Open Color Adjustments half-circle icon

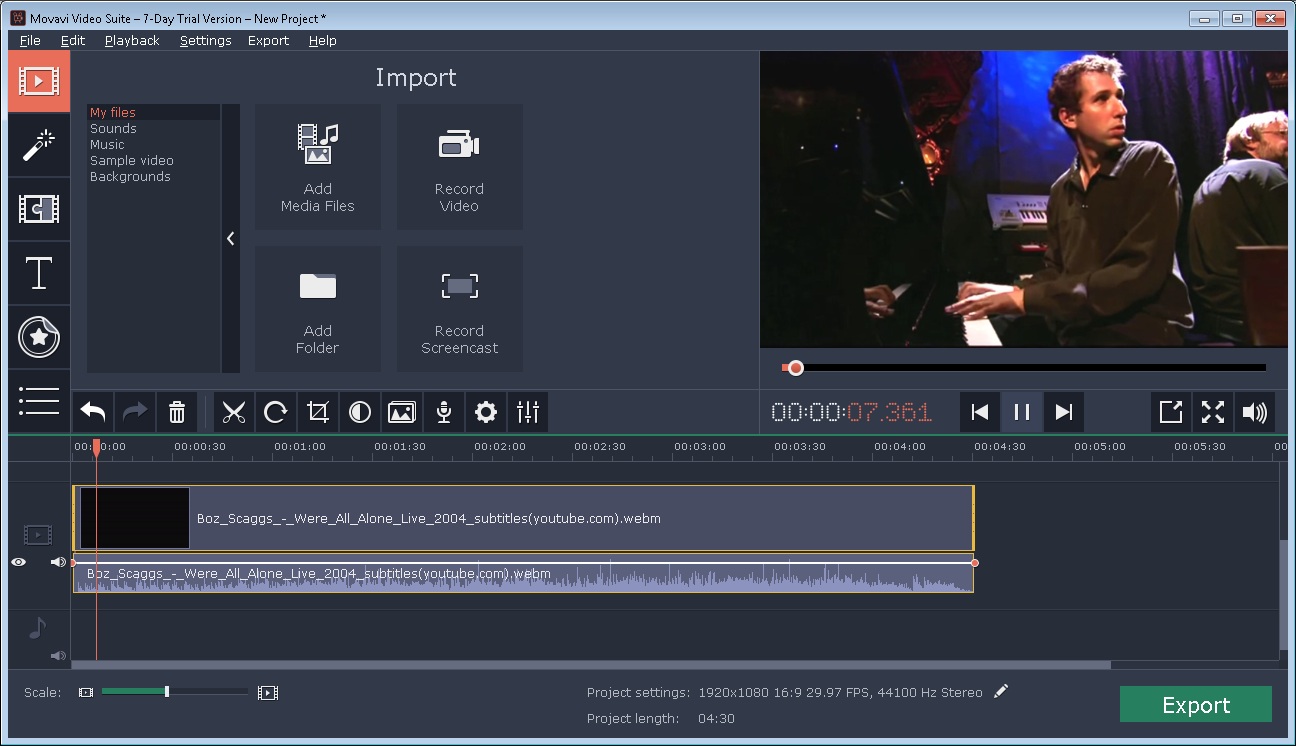360,412
